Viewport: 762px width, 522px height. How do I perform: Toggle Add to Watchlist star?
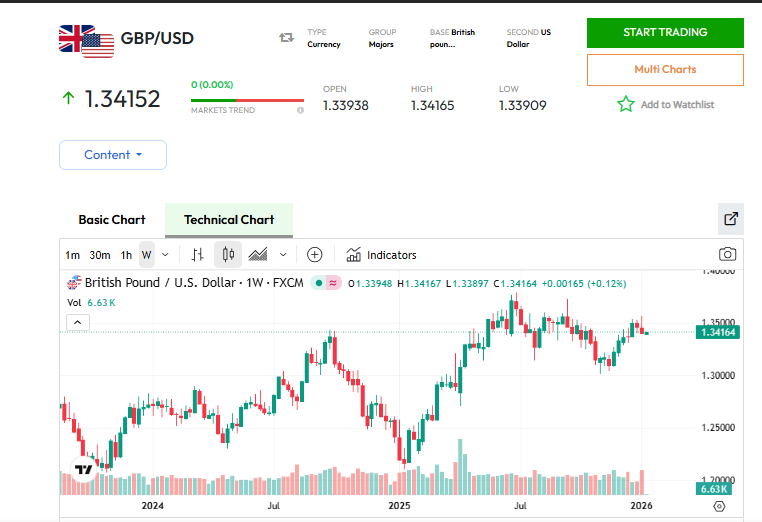pyautogui.click(x=626, y=104)
